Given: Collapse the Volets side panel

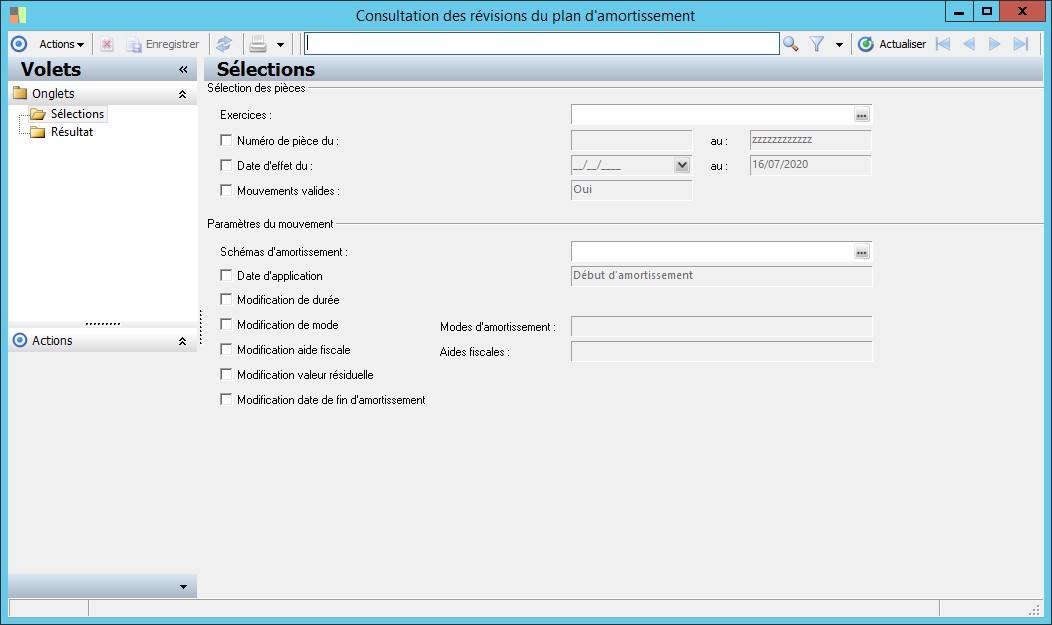Looking at the screenshot, I should click(183, 70).
